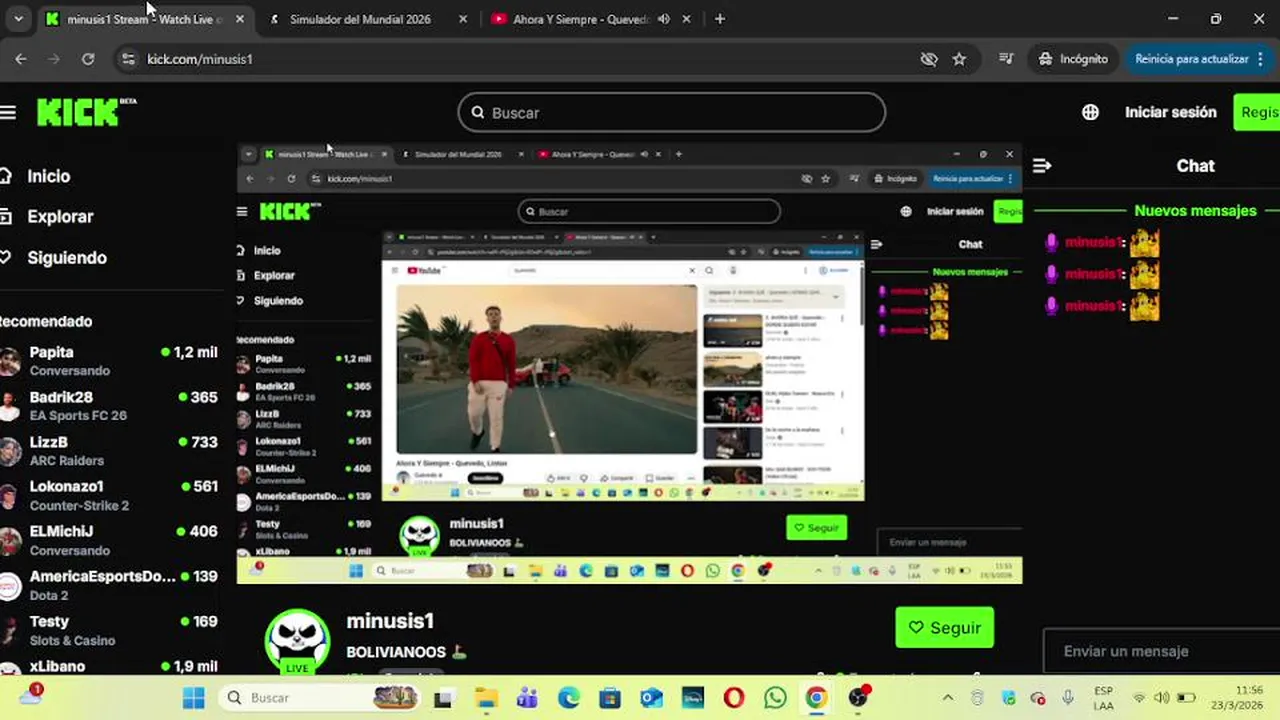Switch to the minusis1 Stream tab
1280x720 pixels.
point(145,19)
